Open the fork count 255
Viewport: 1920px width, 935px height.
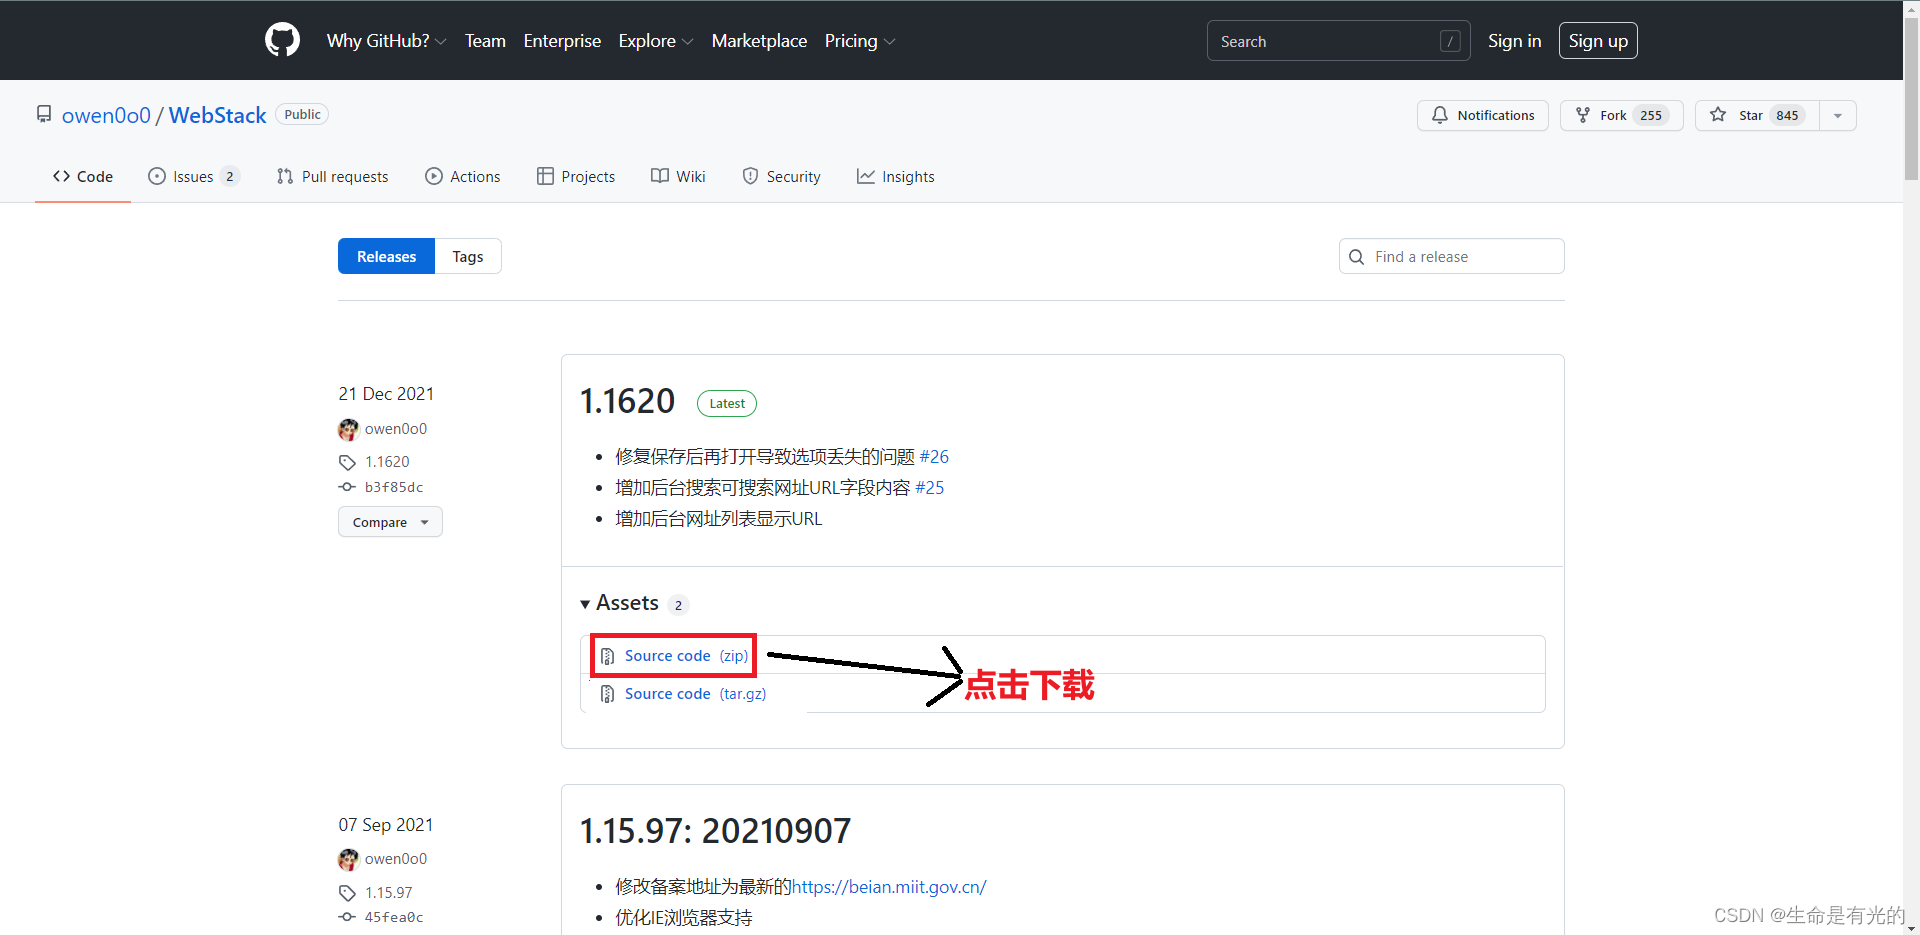click(x=1651, y=115)
